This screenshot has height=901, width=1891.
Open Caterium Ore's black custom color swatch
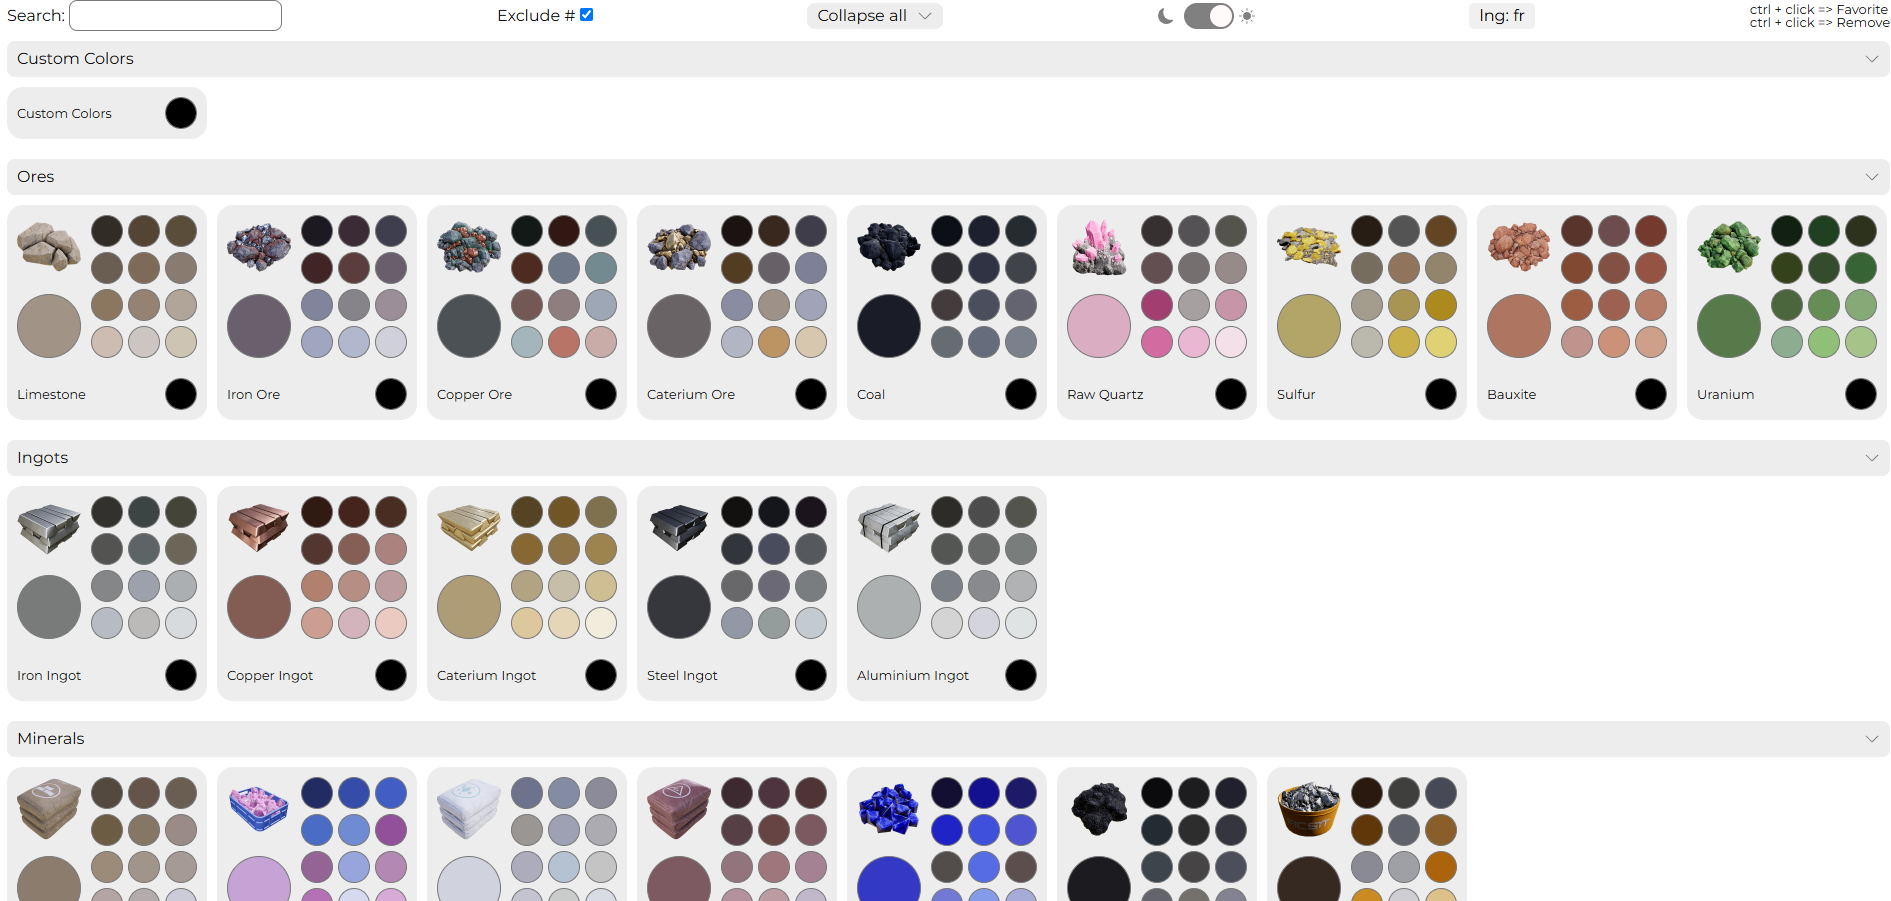(811, 394)
